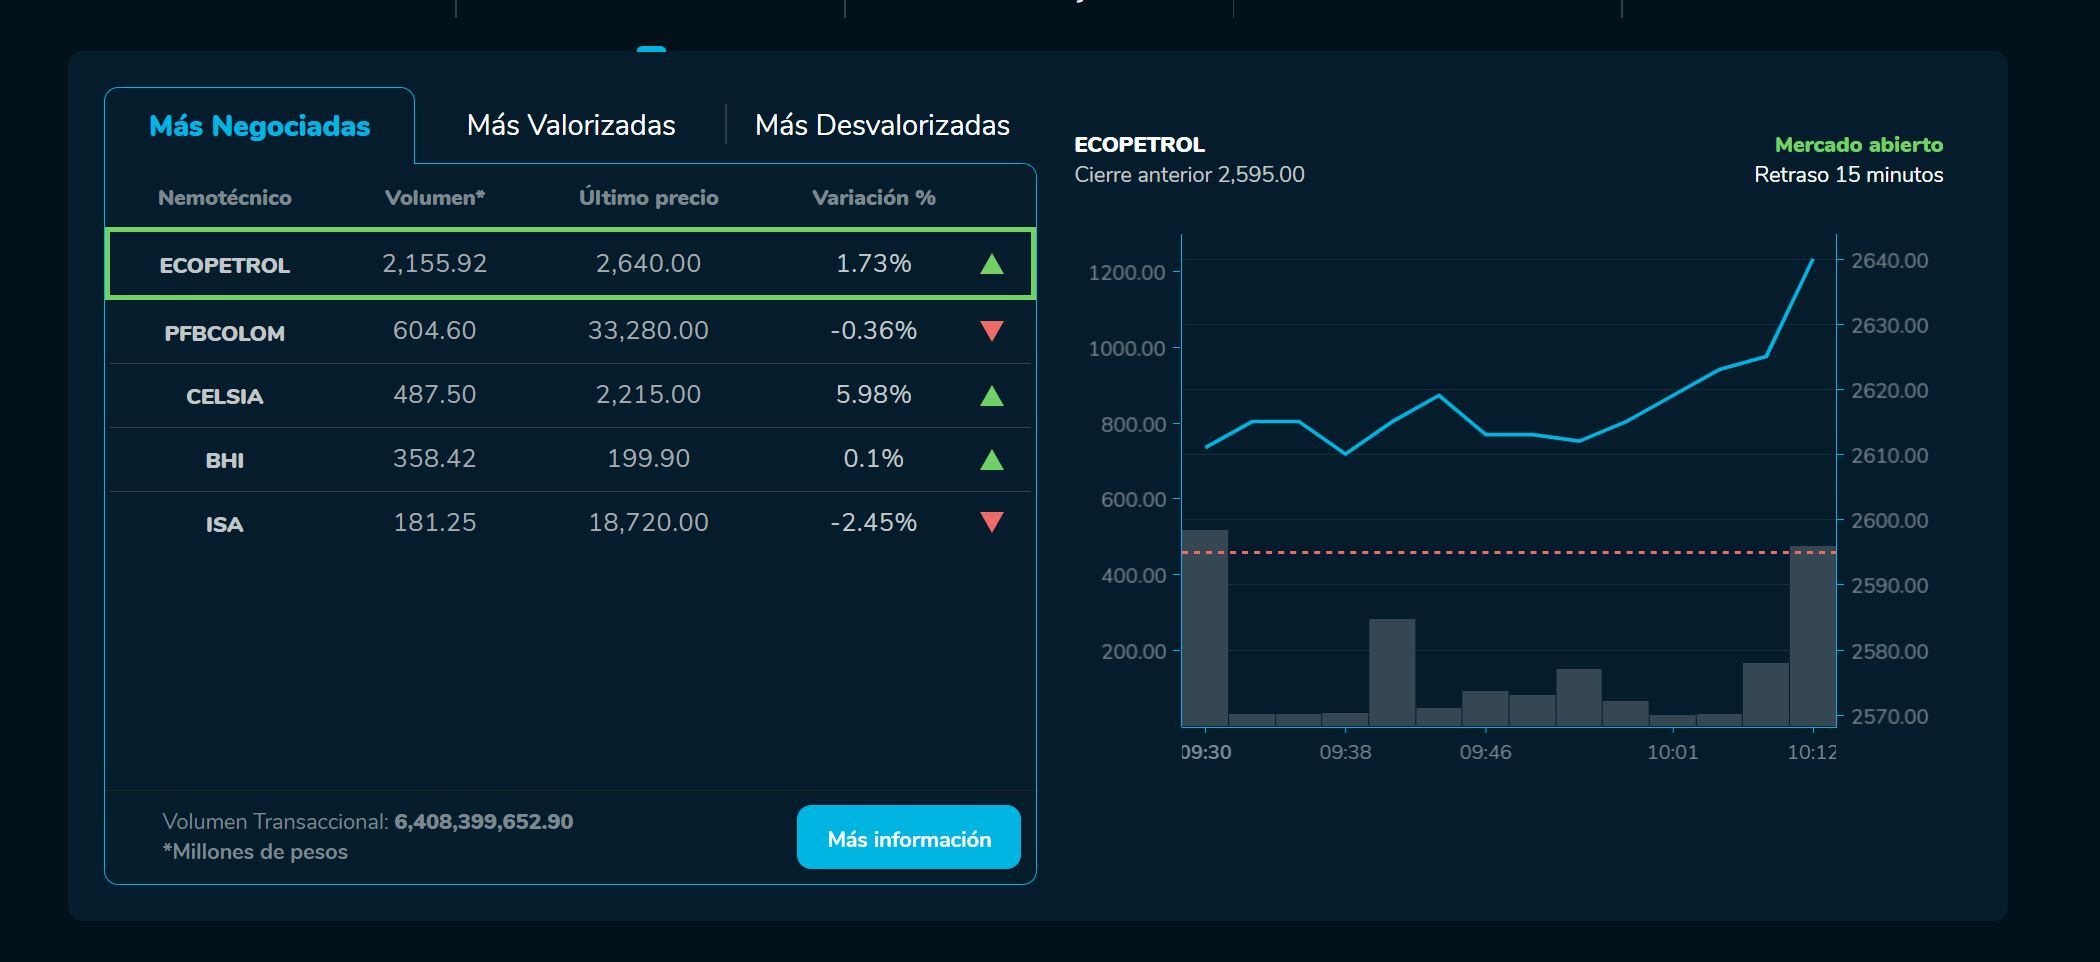Viewport: 2100px width, 962px height.
Task: Click the 10:12 volume bar in chart
Action: tap(1812, 640)
